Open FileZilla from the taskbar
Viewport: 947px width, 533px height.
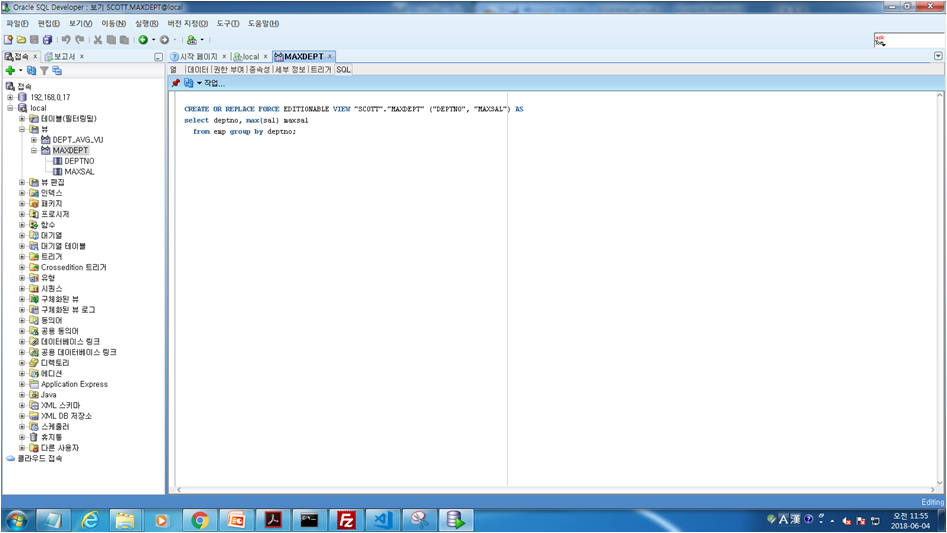click(346, 520)
